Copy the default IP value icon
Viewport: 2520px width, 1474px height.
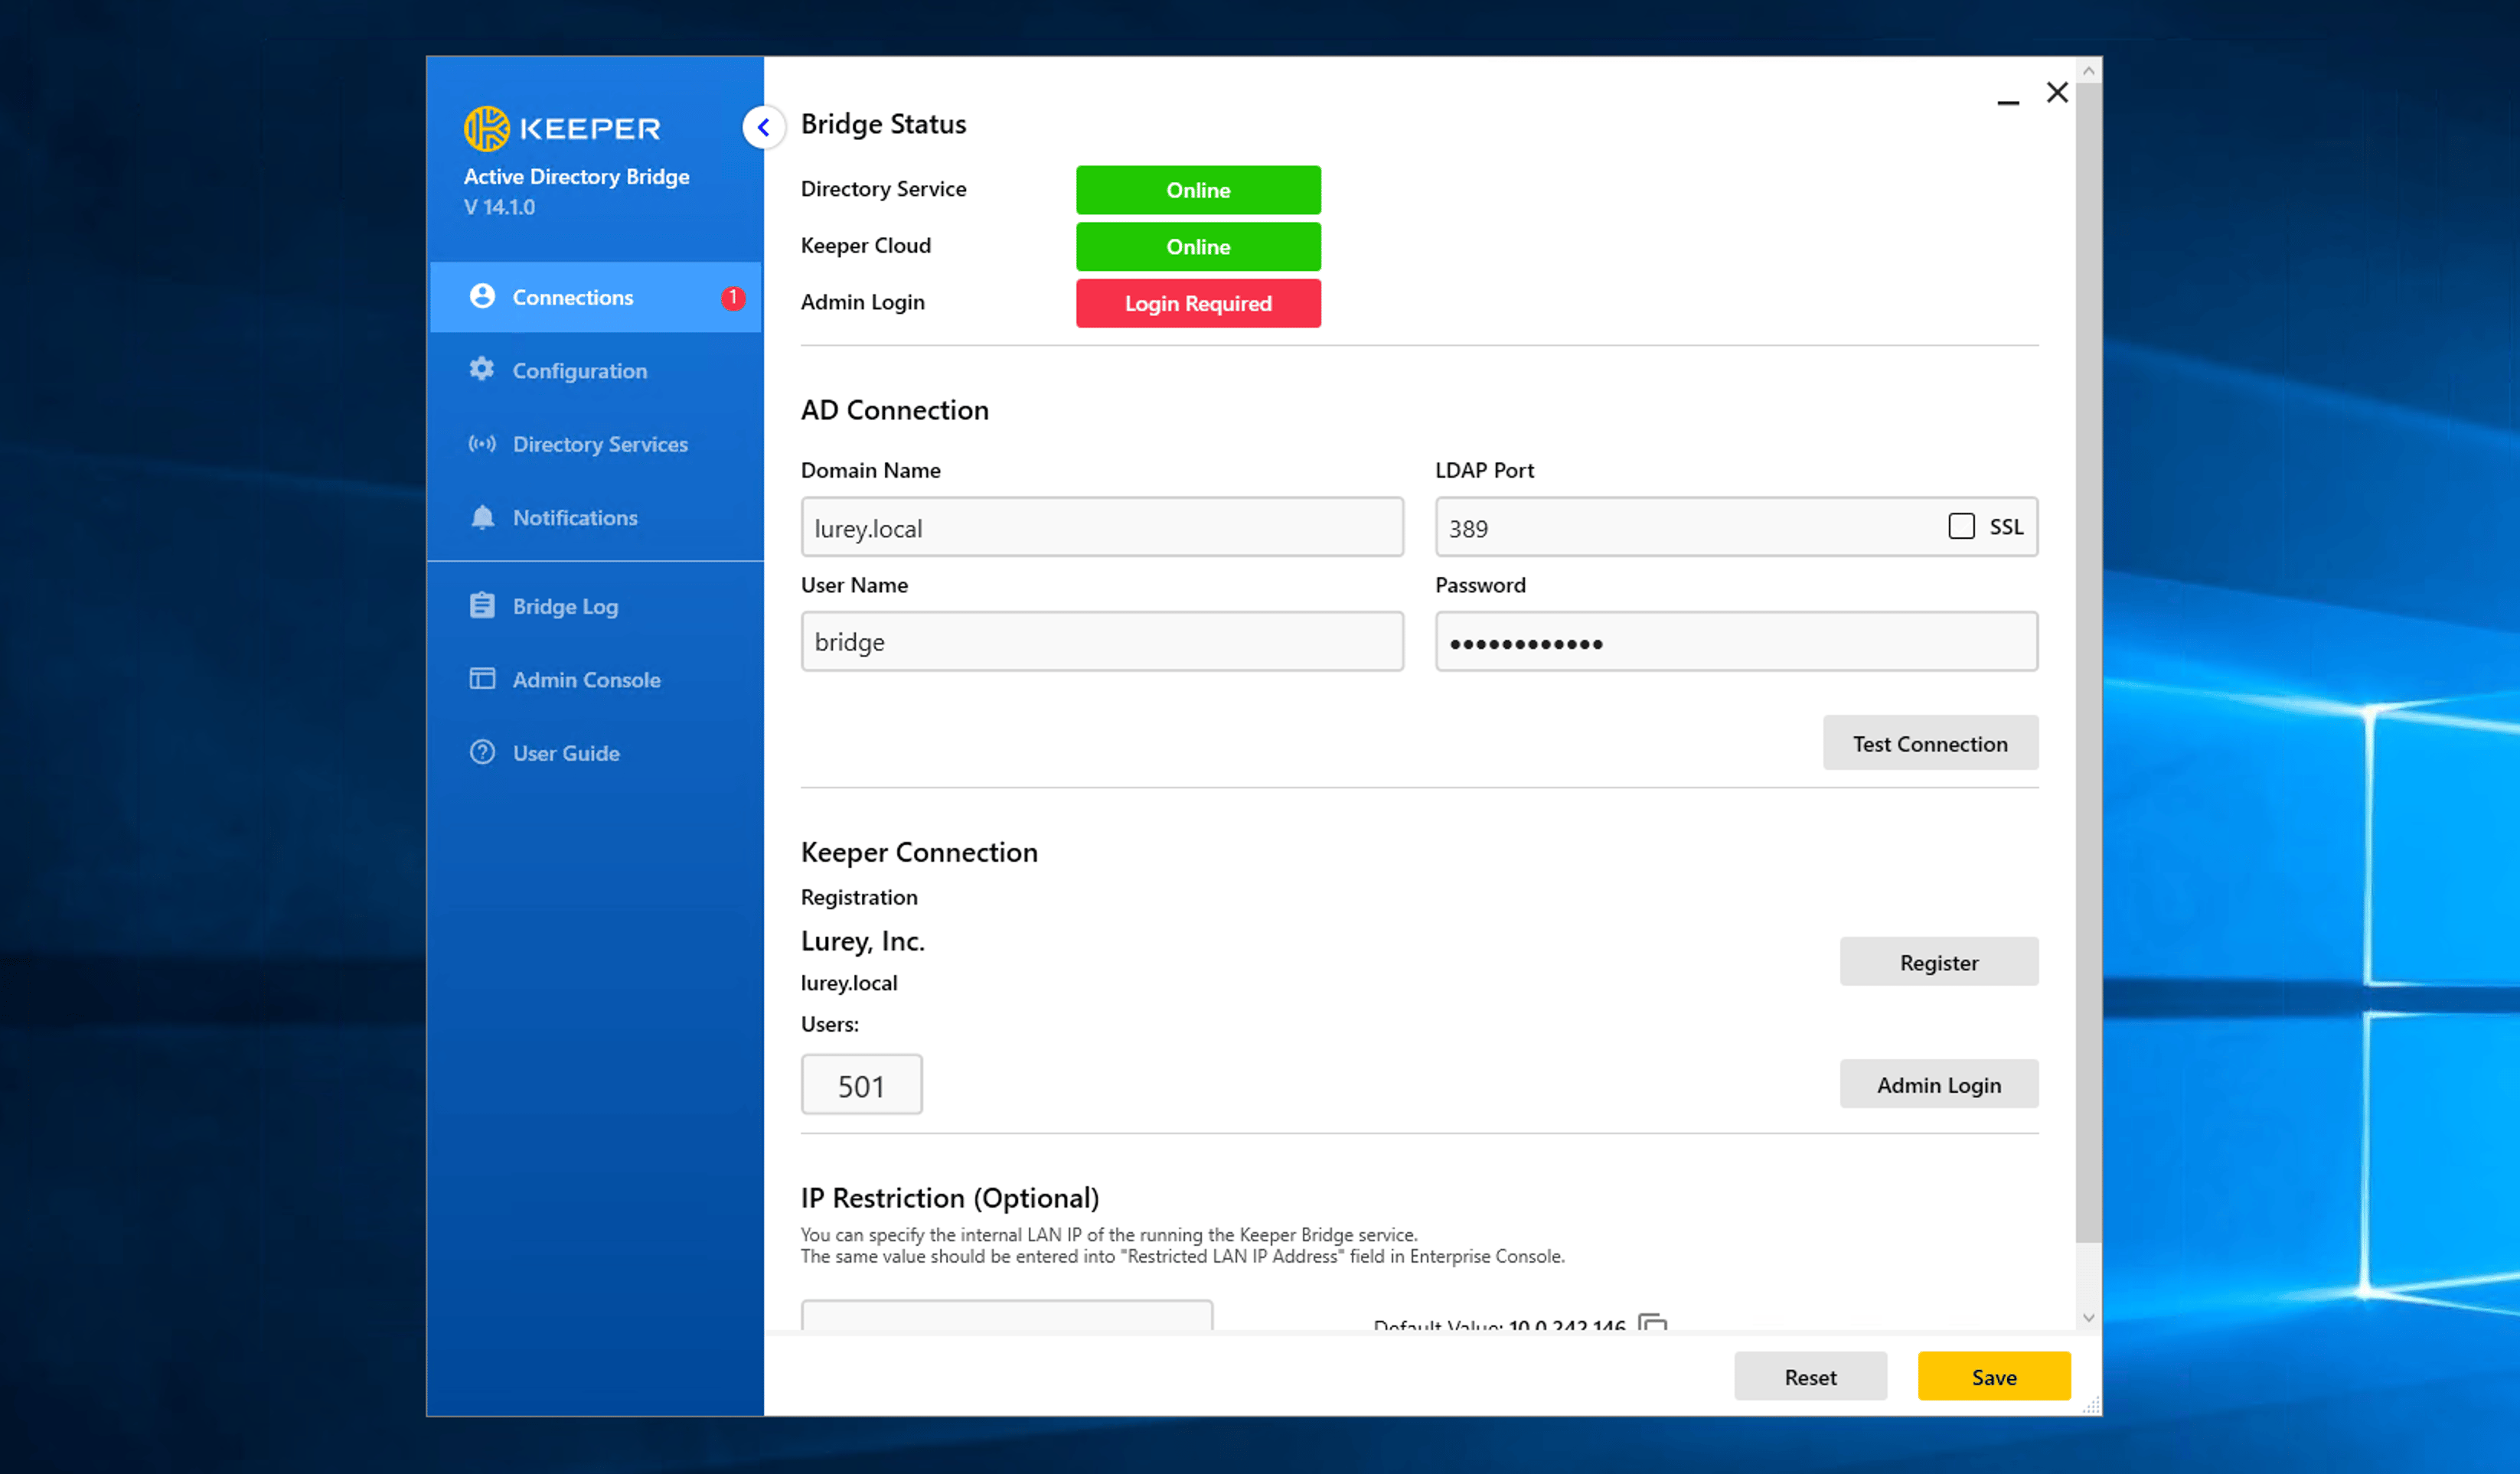(x=1653, y=1323)
